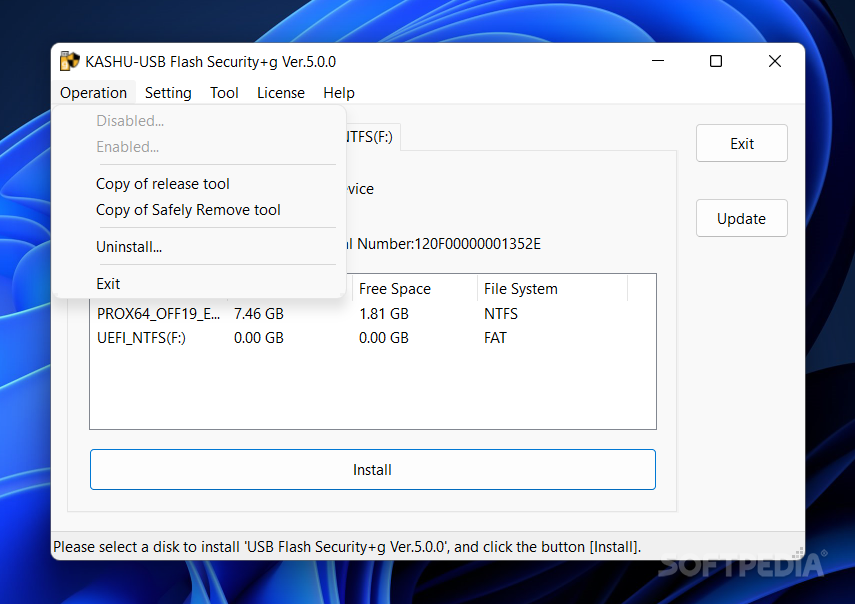
Task: Switch to the NTFS(F:) tab
Action: click(x=373, y=137)
